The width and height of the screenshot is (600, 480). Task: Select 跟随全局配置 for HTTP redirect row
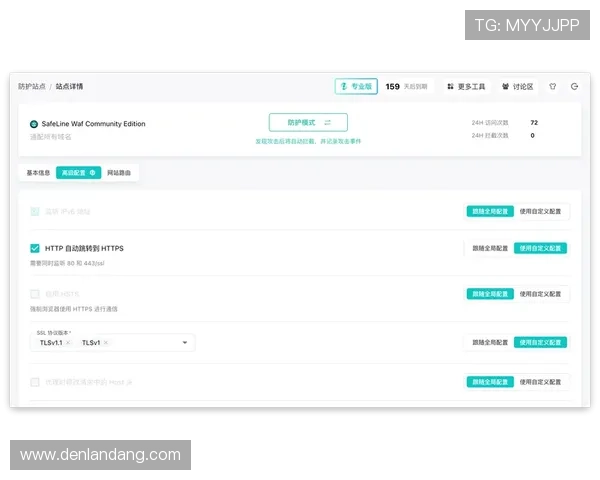coord(489,248)
